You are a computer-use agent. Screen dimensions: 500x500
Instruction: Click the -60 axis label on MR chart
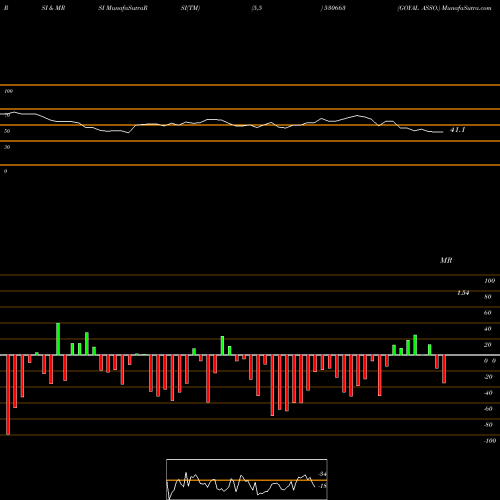pos(488,409)
